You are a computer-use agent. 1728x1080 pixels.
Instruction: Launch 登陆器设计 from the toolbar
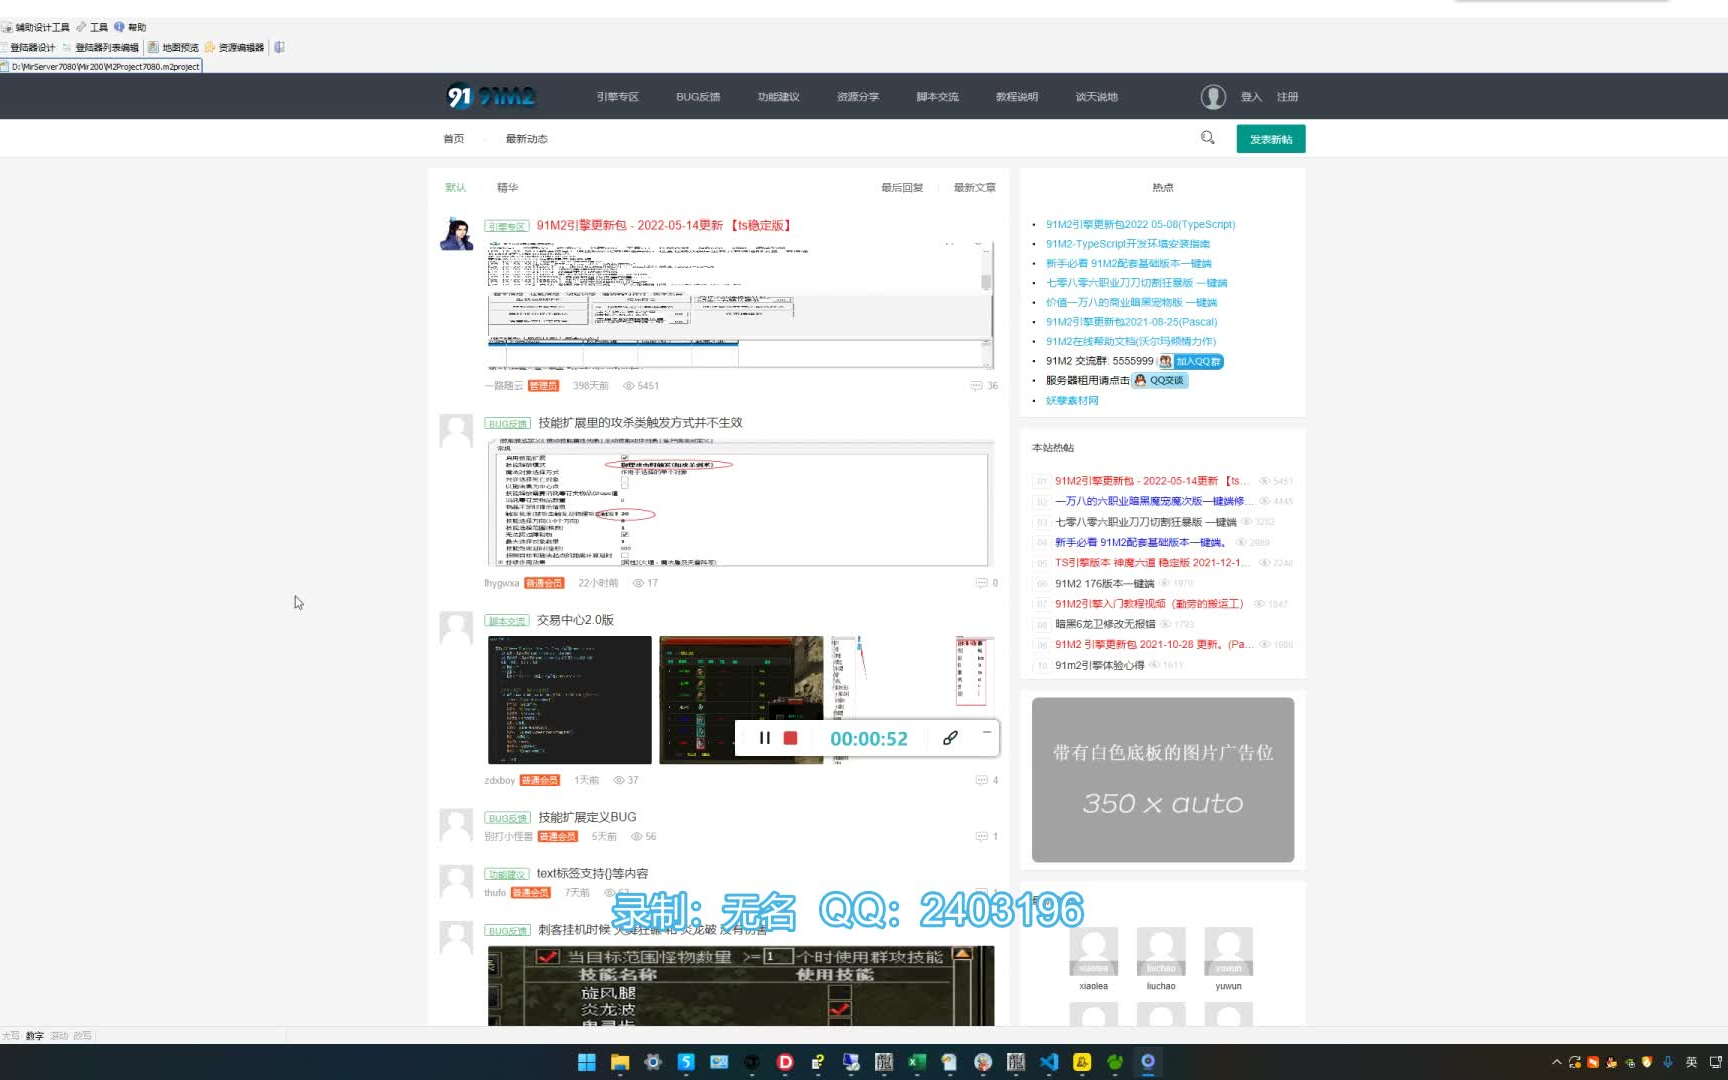(x=28, y=47)
